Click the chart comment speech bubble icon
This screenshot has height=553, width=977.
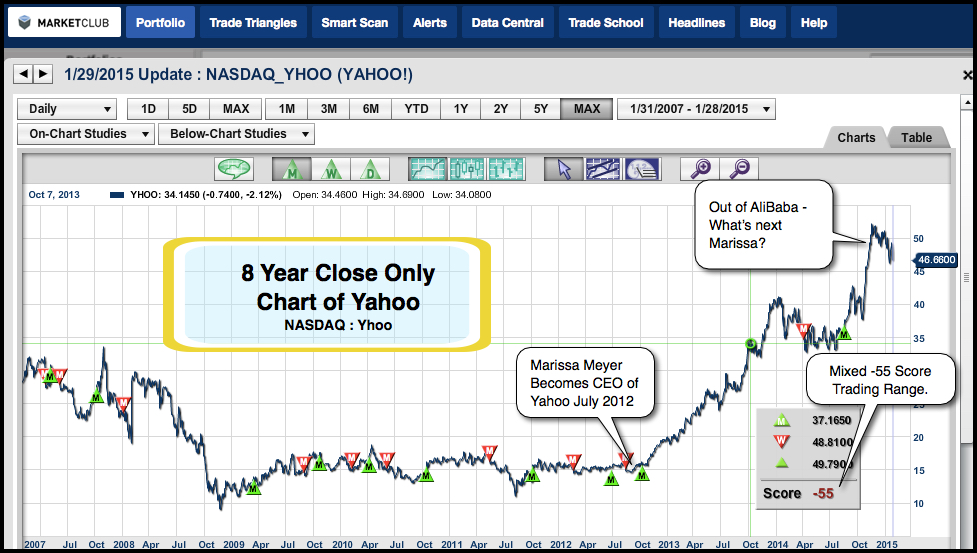point(234,169)
